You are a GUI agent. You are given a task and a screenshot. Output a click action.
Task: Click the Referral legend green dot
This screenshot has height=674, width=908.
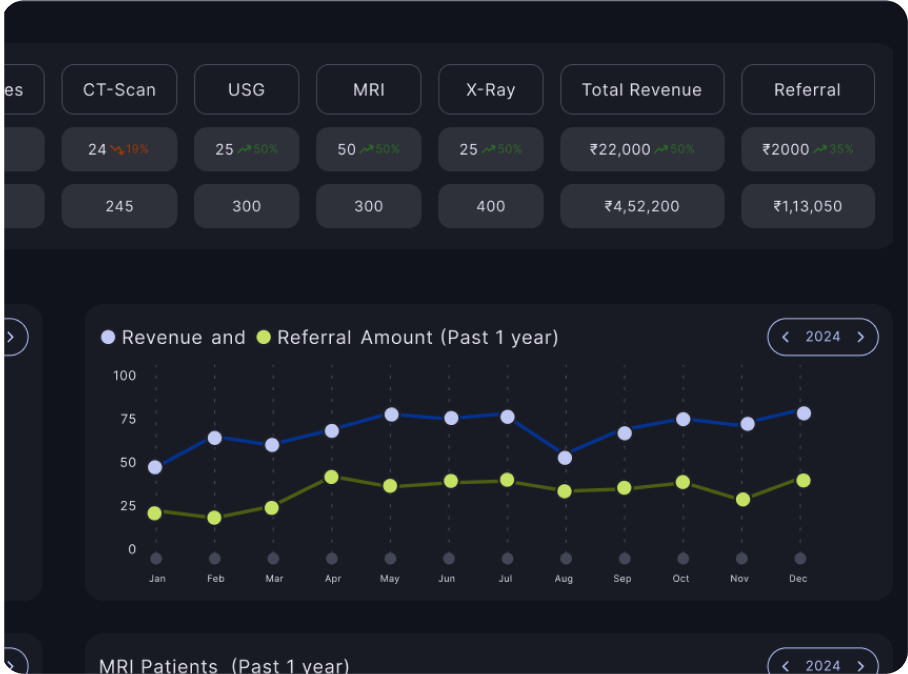tap(263, 337)
